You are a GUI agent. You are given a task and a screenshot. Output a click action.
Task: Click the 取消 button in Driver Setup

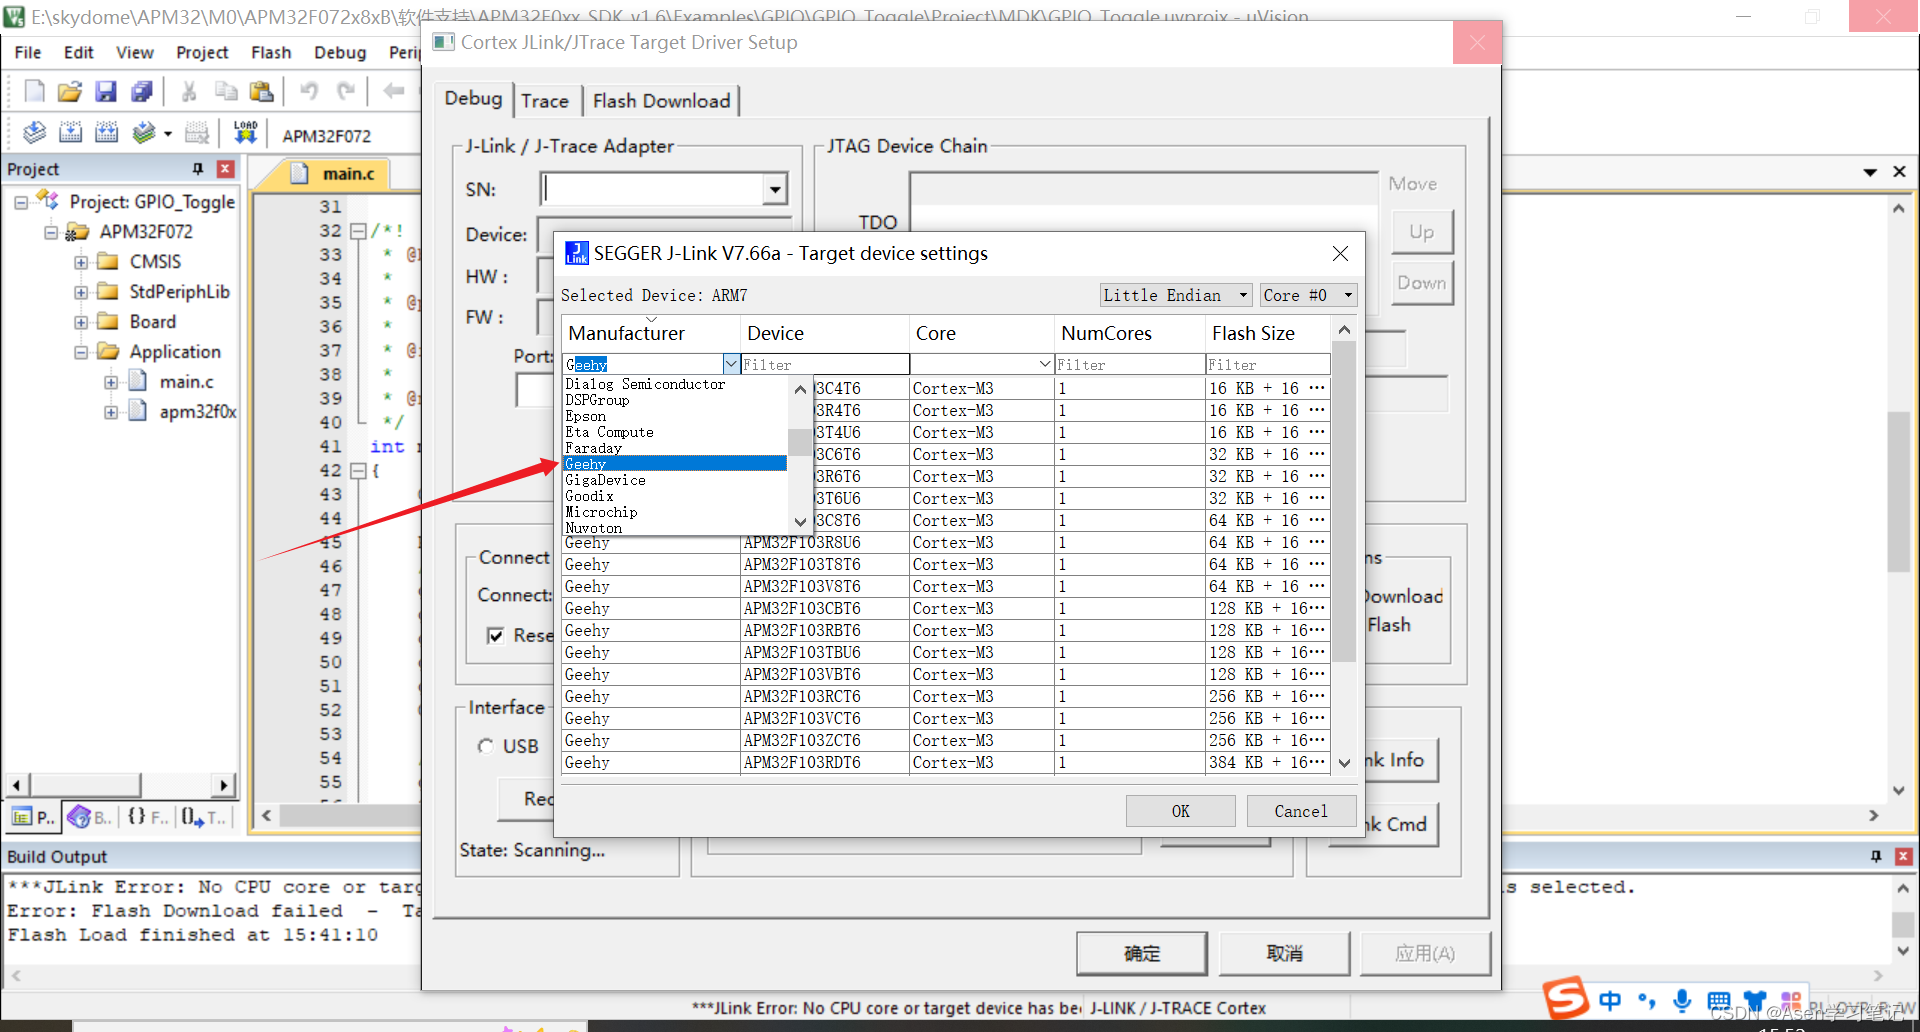pyautogui.click(x=1284, y=953)
